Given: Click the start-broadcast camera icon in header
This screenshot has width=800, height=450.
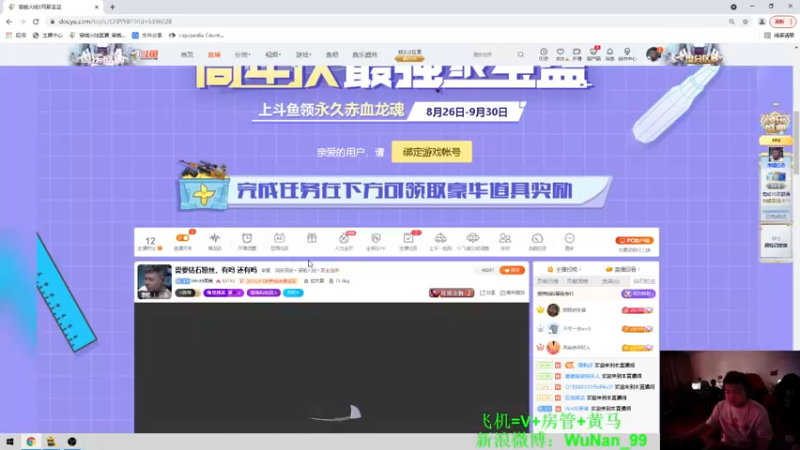Looking at the screenshot, I should tap(577, 52).
